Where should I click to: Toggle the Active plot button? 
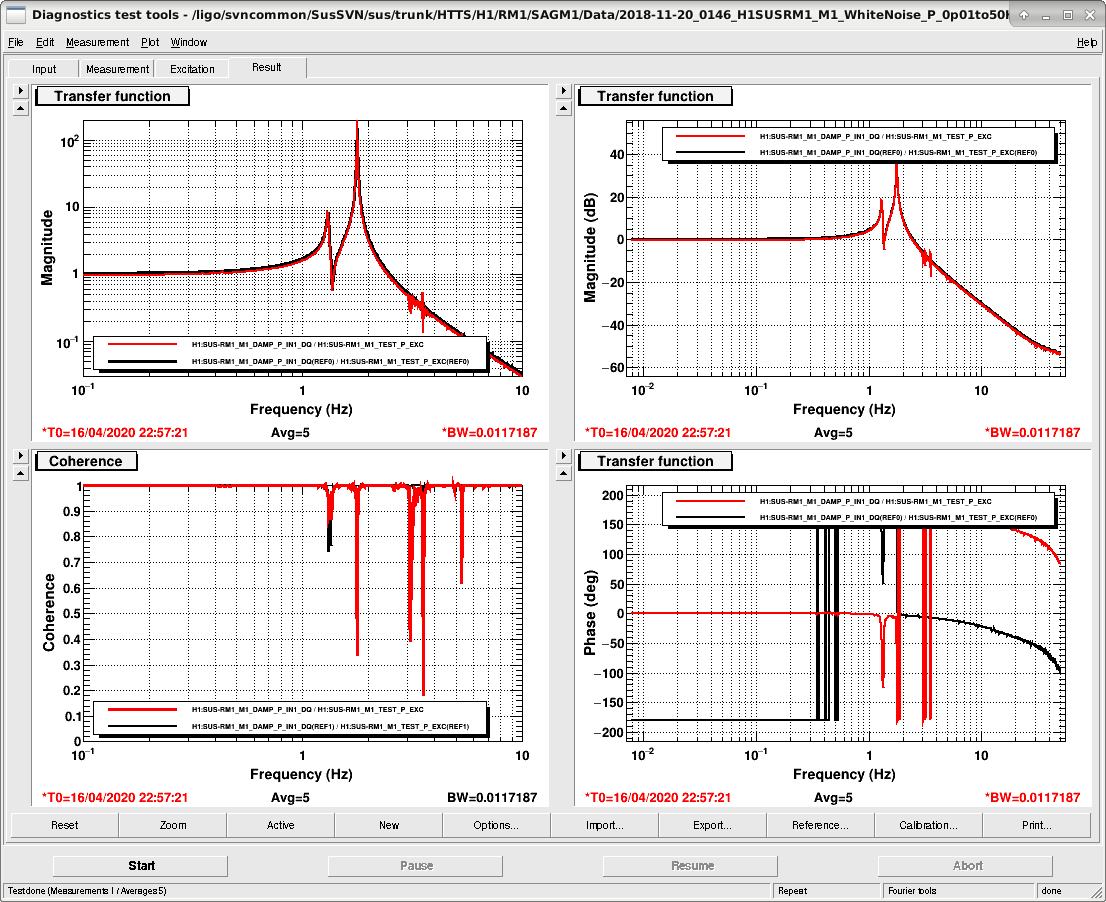280,825
